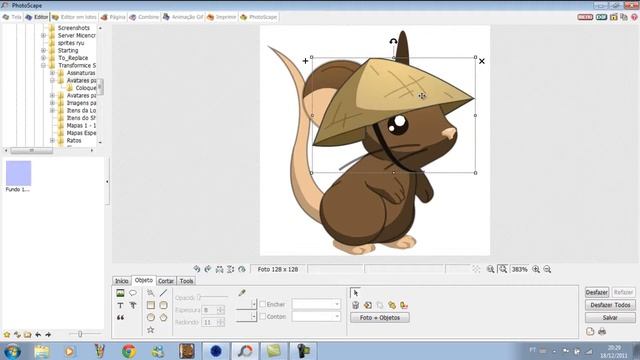Image resolution: width=640 pixels, height=360 pixels.
Task: Click the favorites star icon under the thumbnail panel
Action: click(7, 335)
